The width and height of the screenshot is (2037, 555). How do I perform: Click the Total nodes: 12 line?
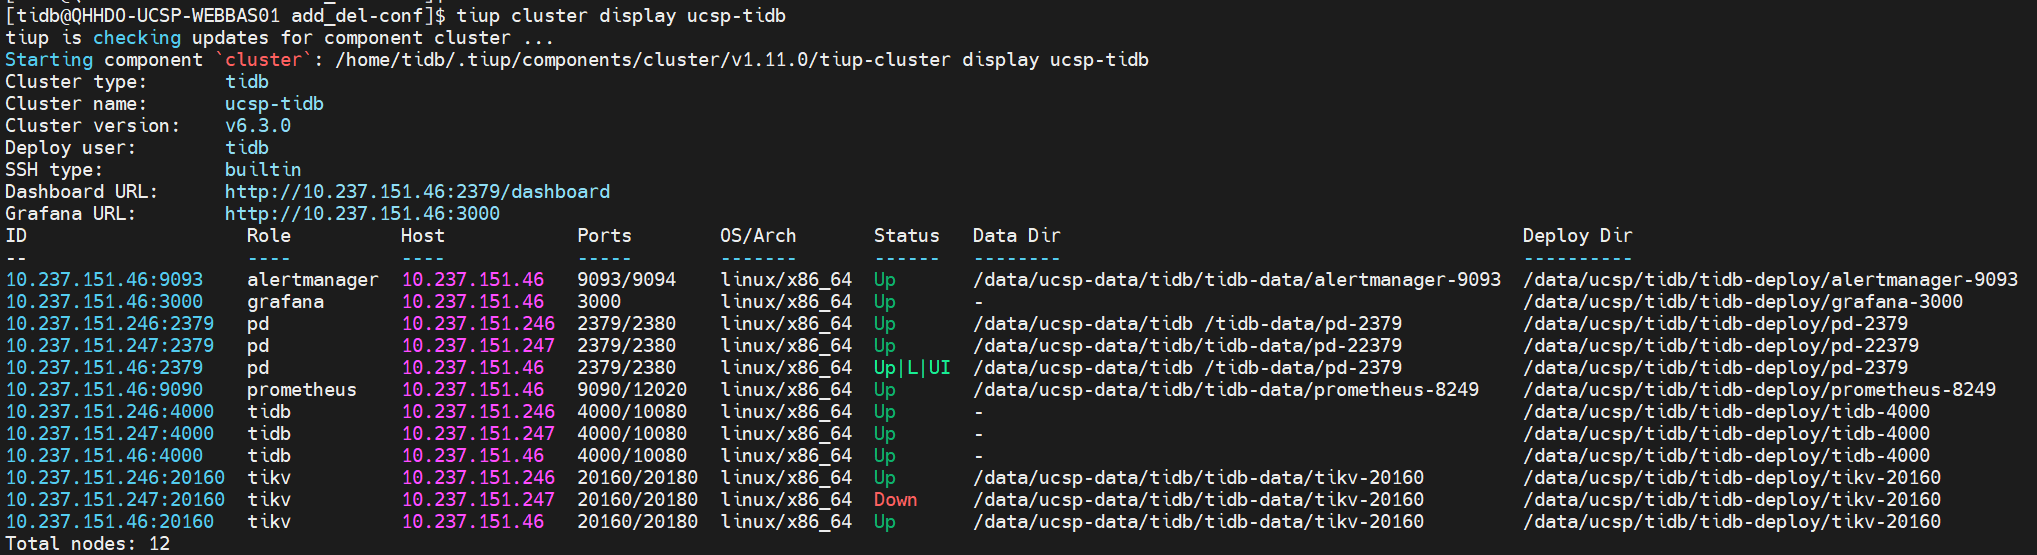point(87,543)
